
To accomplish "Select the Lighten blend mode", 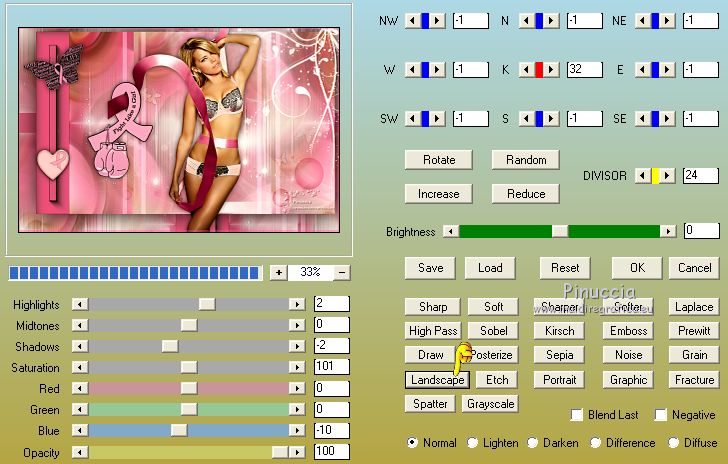I will pos(472,443).
